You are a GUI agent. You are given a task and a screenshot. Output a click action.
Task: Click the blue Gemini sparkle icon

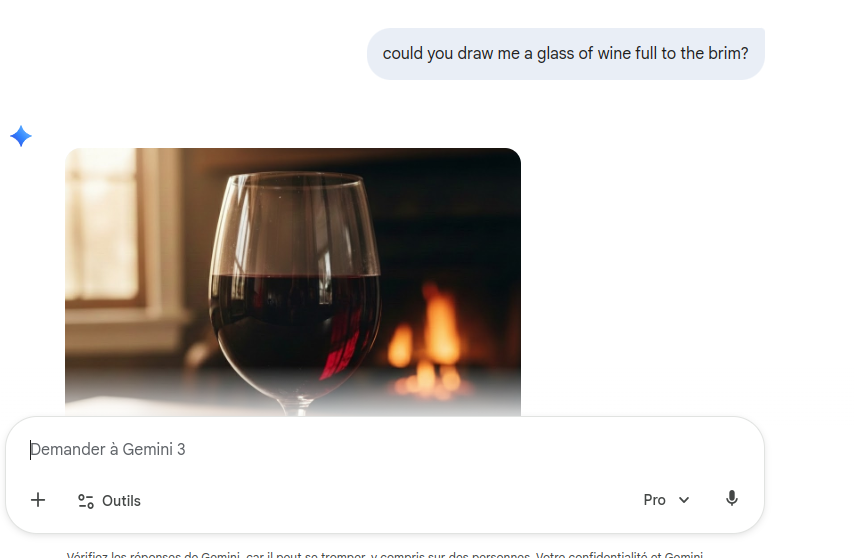click(x=21, y=136)
